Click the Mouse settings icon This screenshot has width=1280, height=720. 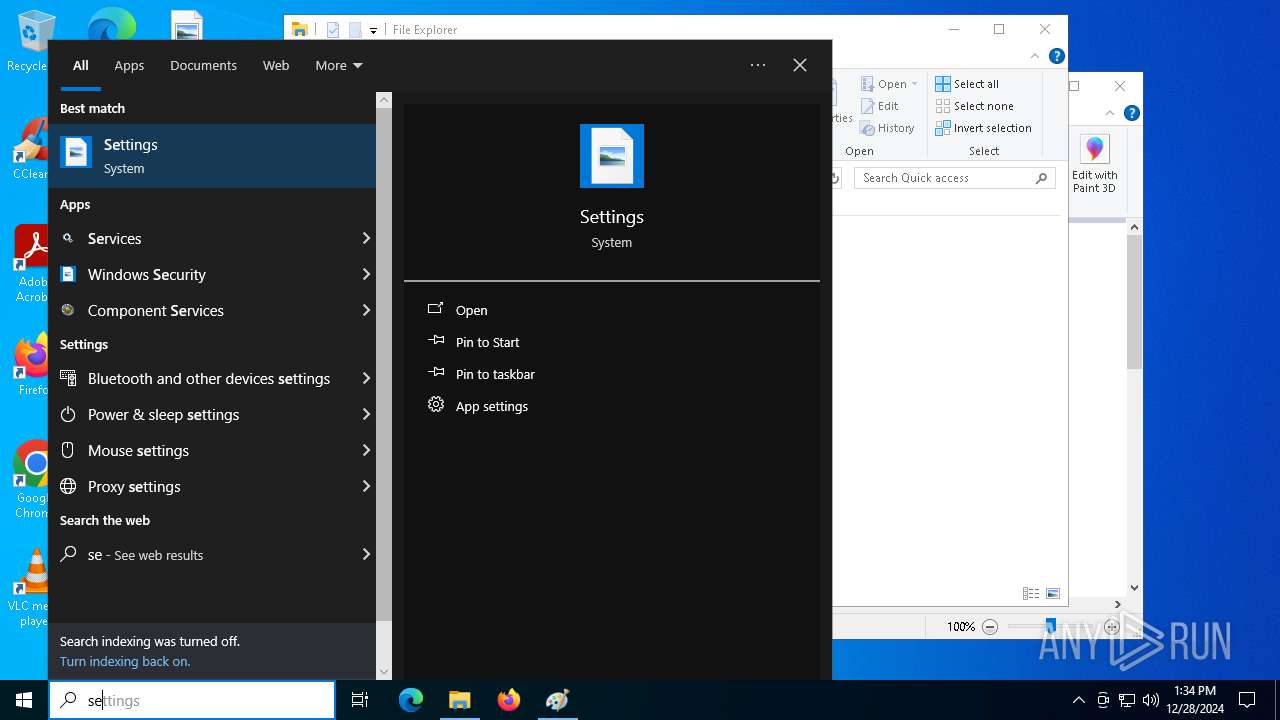68,450
